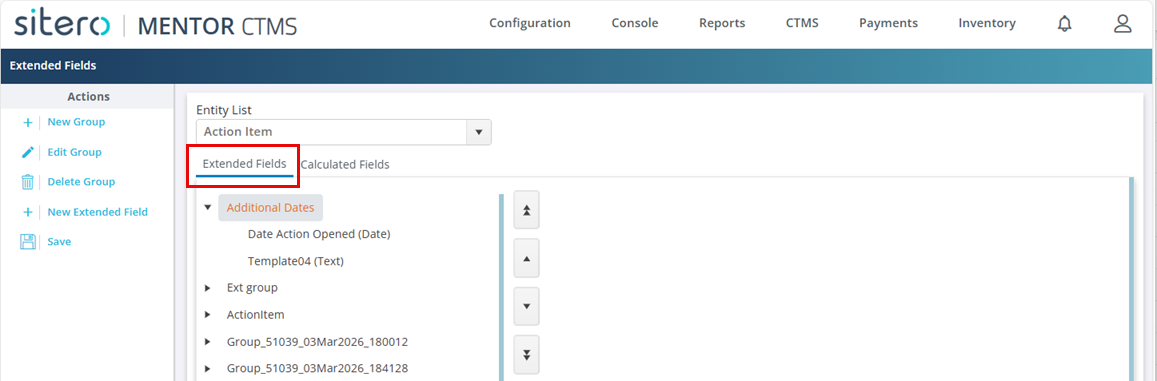Select the Date Action Opened (Date) field
1157x381 pixels.
pos(319,234)
